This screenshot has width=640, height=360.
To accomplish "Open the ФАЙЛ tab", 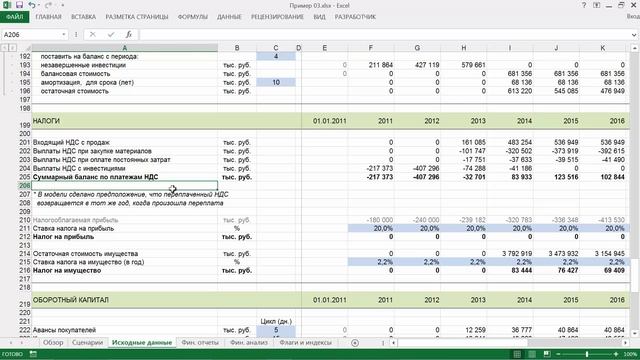I will (14, 17).
